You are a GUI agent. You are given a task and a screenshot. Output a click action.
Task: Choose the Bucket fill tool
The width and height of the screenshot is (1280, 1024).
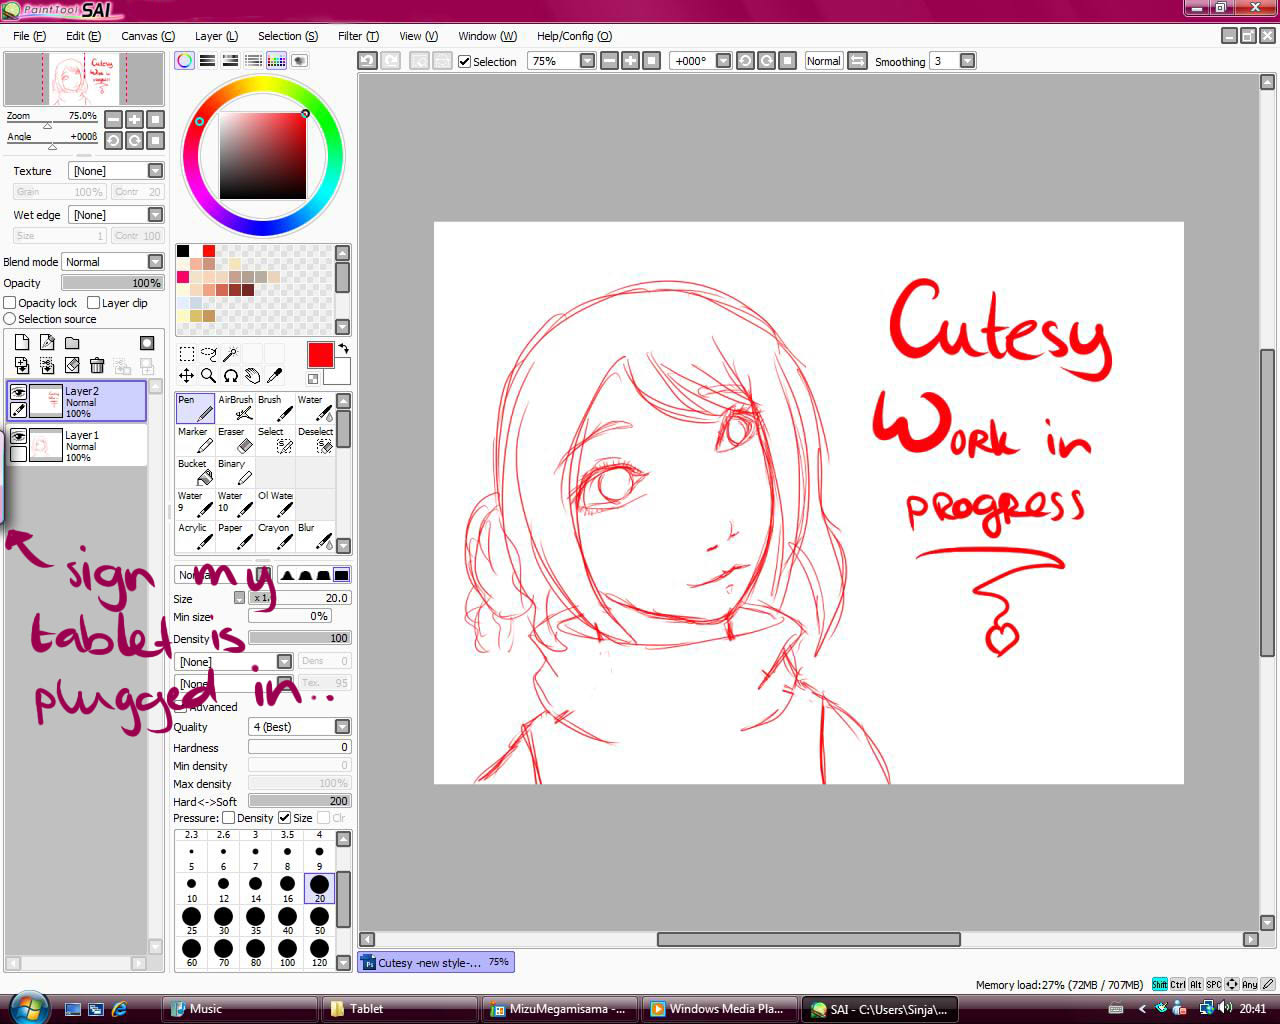[195, 472]
